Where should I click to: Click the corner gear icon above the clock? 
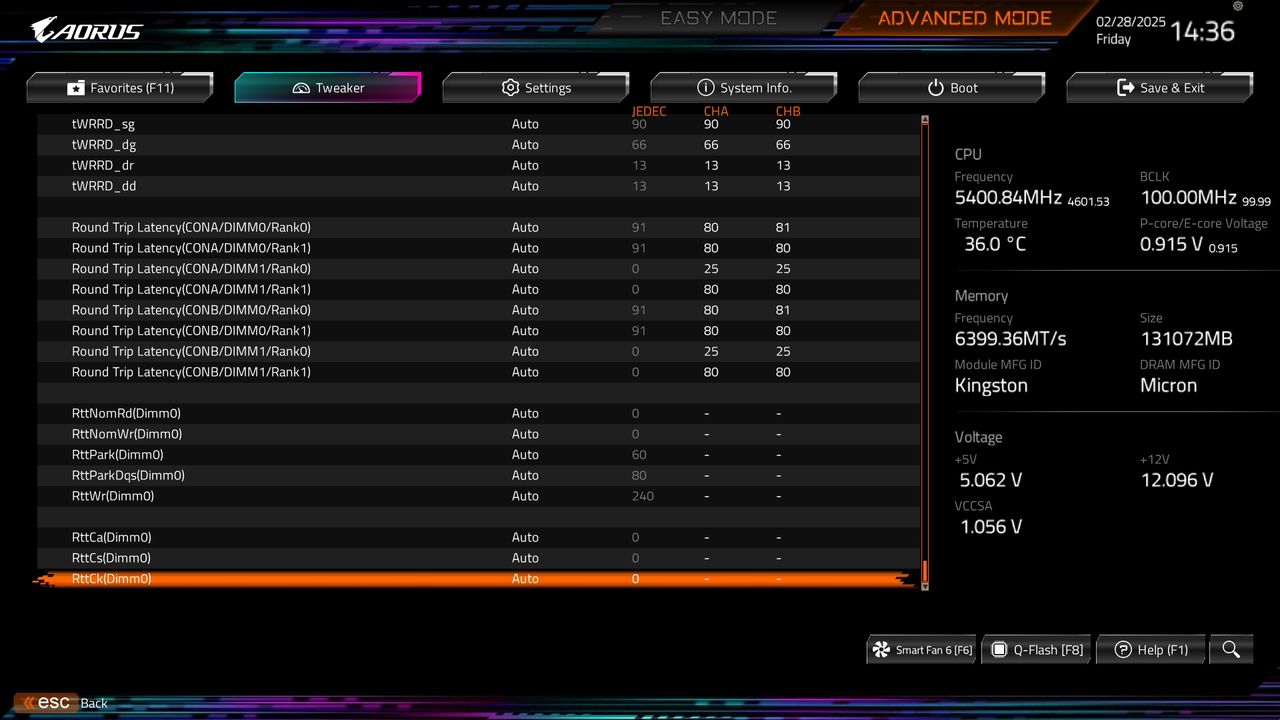(1238, 6)
